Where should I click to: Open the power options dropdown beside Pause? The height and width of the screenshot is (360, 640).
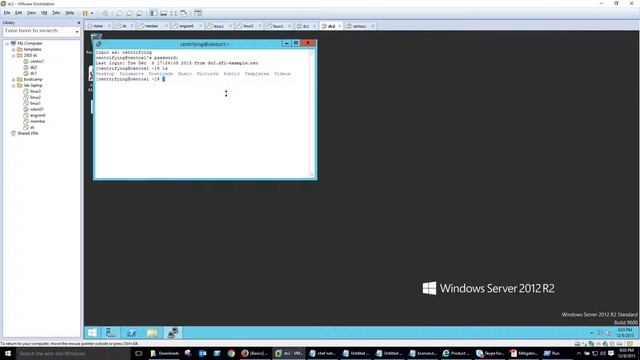tap(92, 13)
